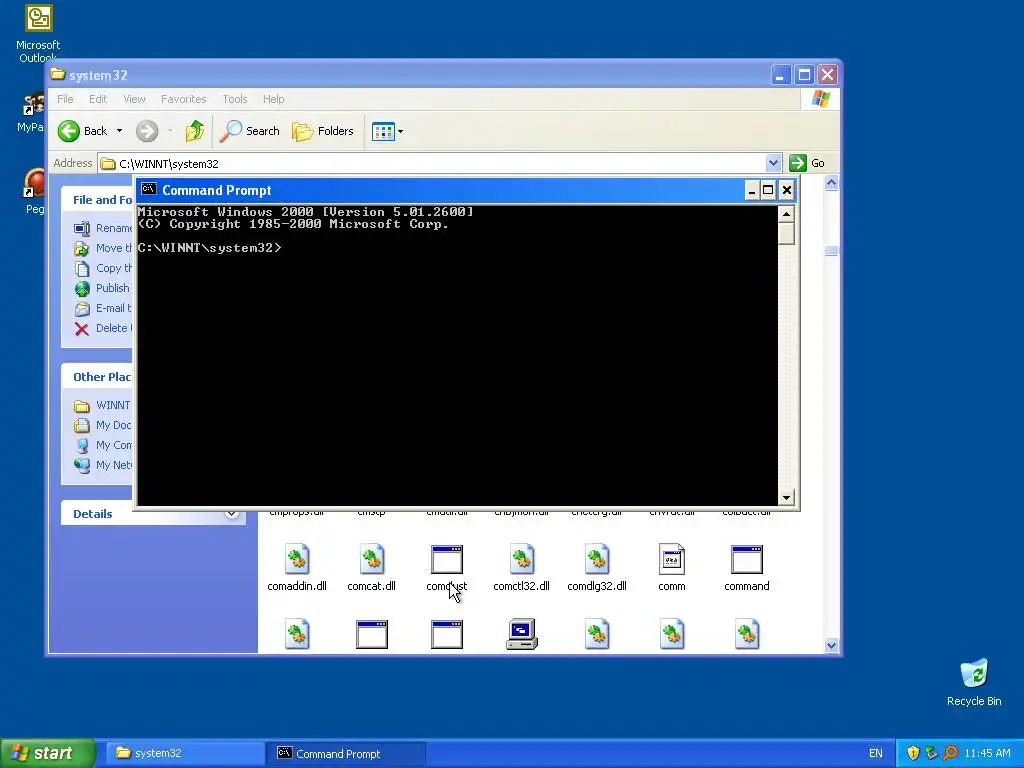Open WINNT folder under Other Places
Image resolution: width=1024 pixels, height=768 pixels.
click(x=103, y=406)
